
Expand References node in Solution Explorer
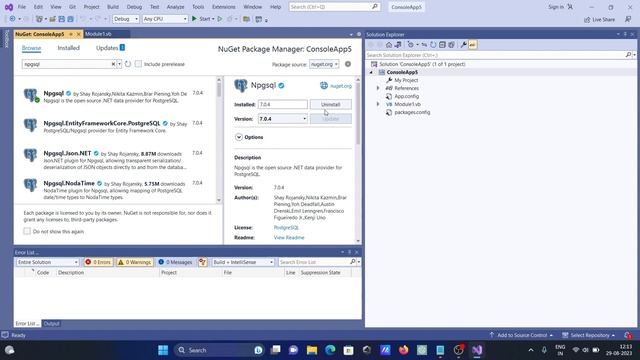[x=378, y=88]
